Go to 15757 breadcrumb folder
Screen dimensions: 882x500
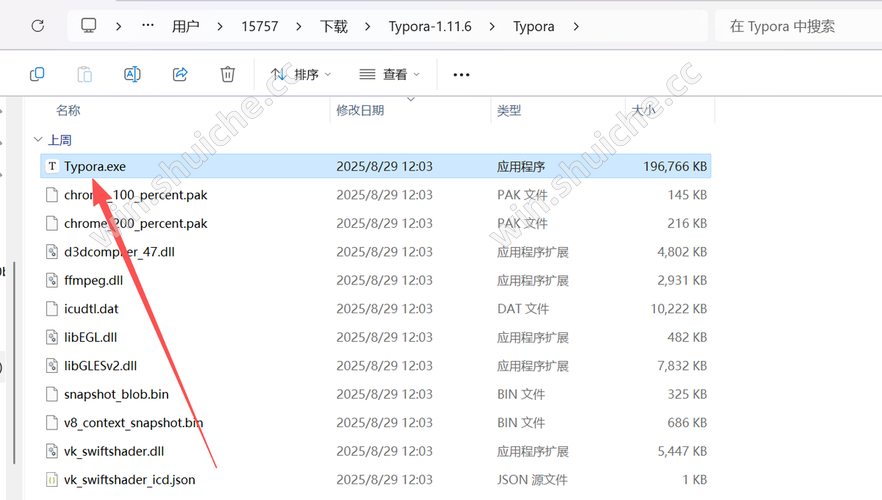click(x=260, y=26)
